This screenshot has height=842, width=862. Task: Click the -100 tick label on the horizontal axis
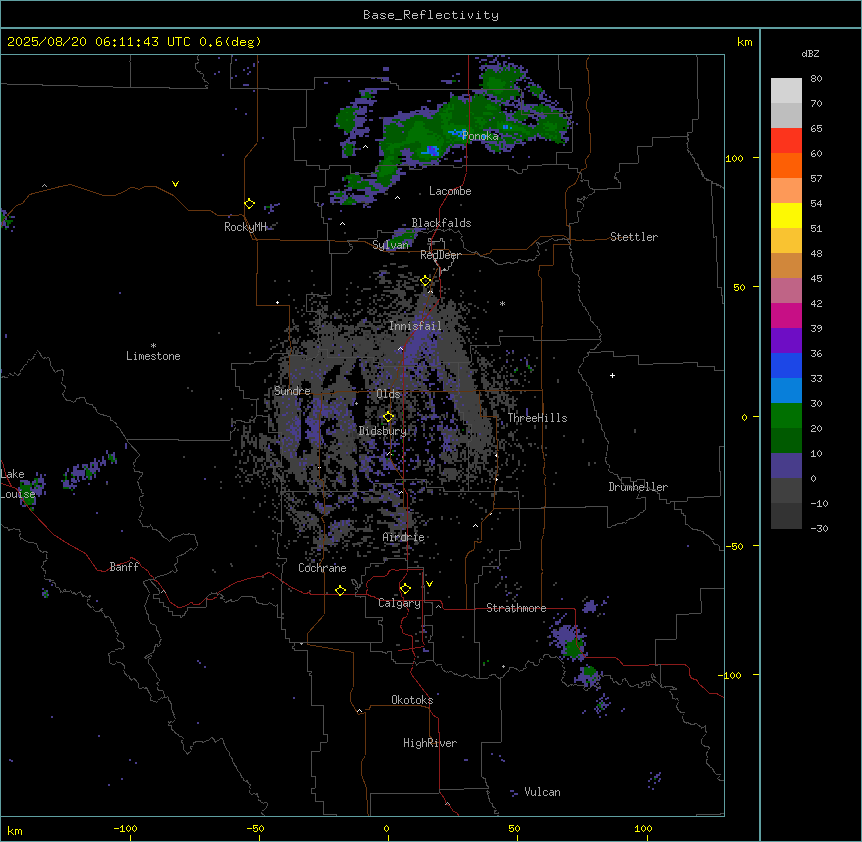click(125, 828)
